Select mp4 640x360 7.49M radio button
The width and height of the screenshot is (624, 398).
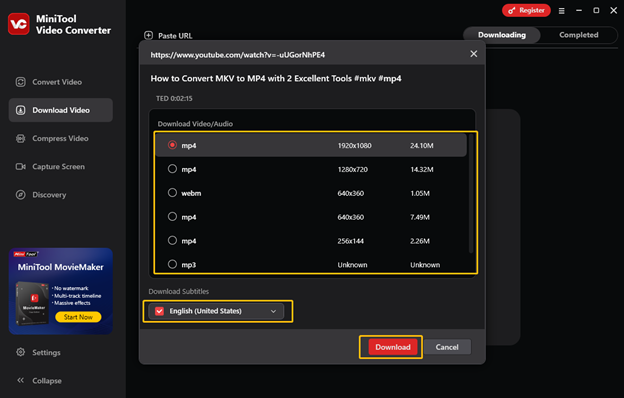[172, 217]
